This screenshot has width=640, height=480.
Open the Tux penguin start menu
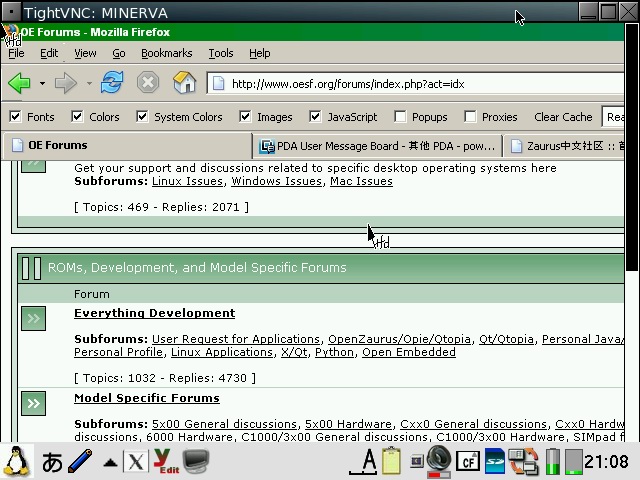[x=17, y=461]
